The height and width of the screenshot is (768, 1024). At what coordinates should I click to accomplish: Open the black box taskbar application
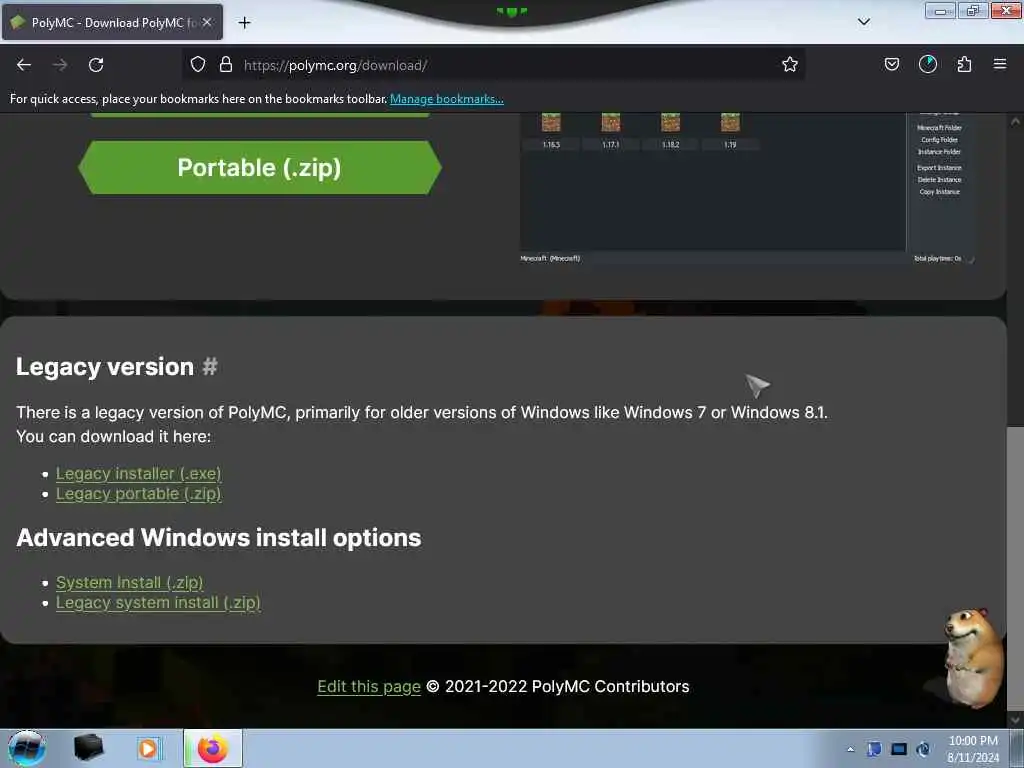pos(88,748)
